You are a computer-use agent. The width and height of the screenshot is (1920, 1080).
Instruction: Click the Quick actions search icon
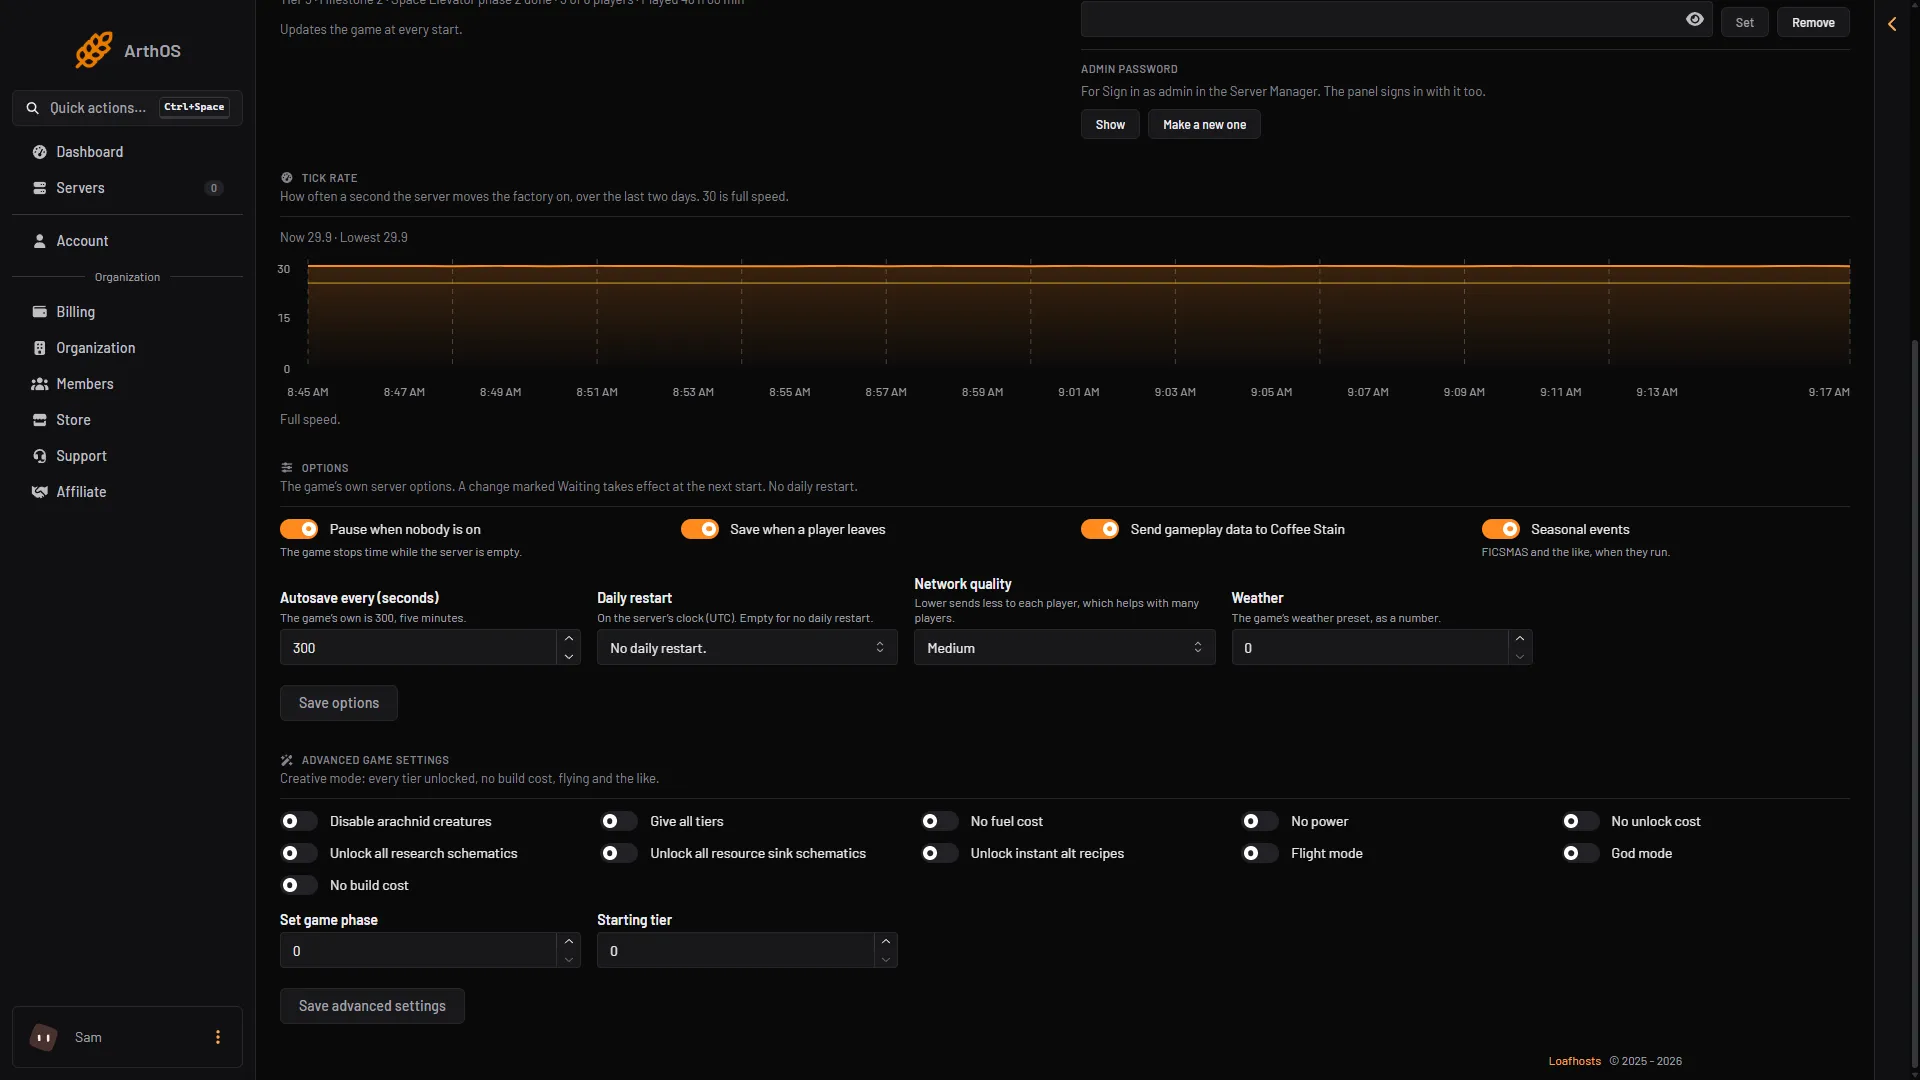click(x=33, y=108)
